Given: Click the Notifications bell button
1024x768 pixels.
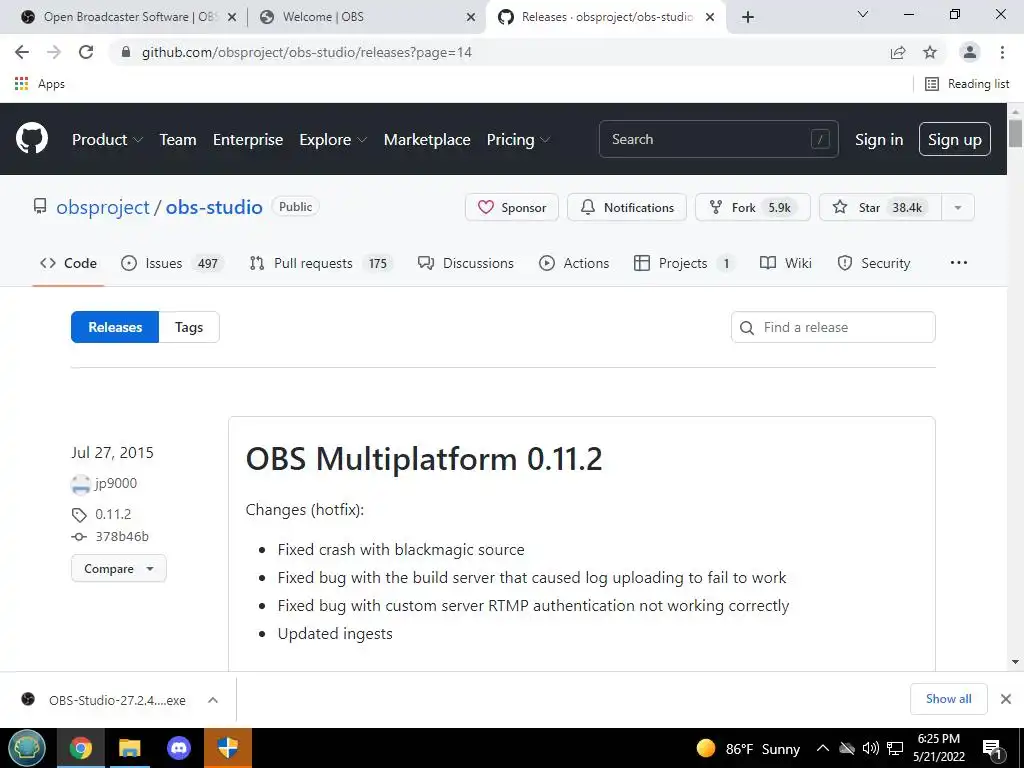Looking at the screenshot, I should [626, 207].
